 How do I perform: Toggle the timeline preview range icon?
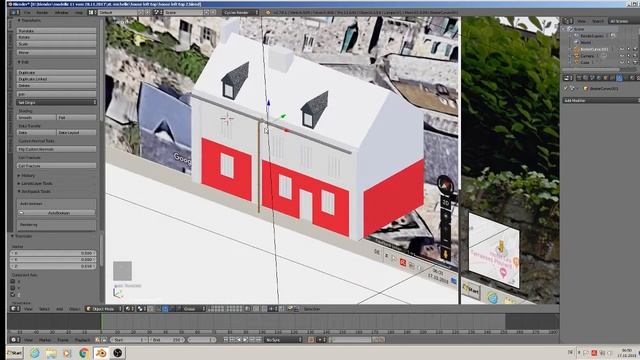[x=98, y=340]
